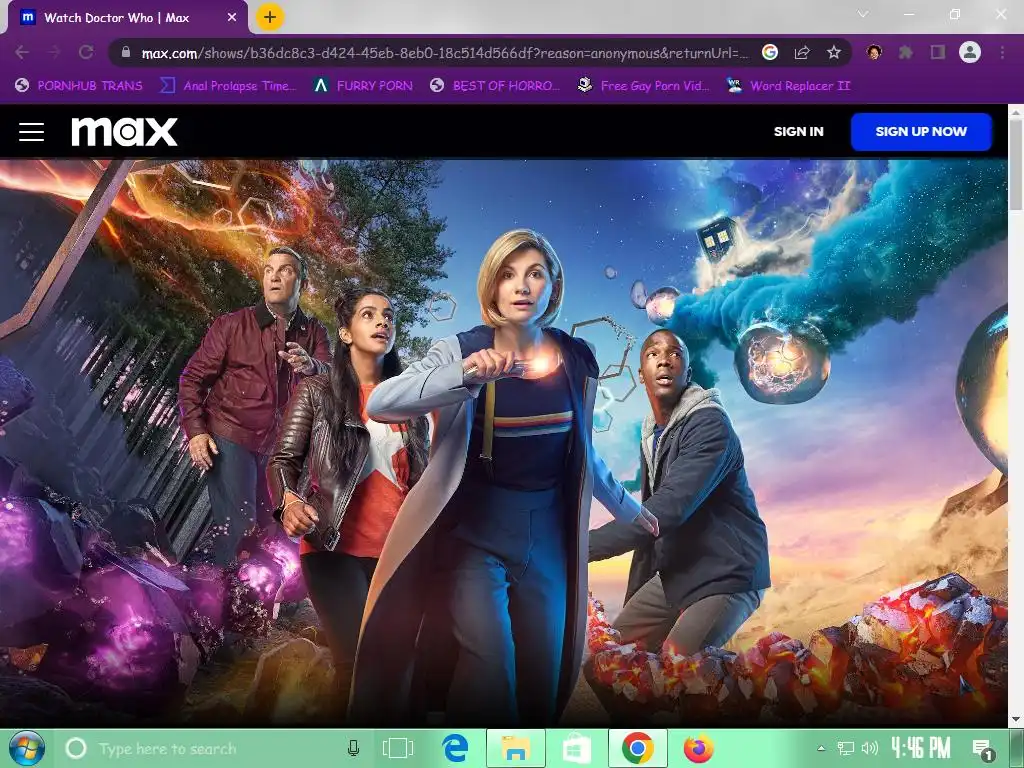This screenshot has width=1024, height=768.
Task: Click the SIGN UP NOW button
Action: (x=921, y=131)
